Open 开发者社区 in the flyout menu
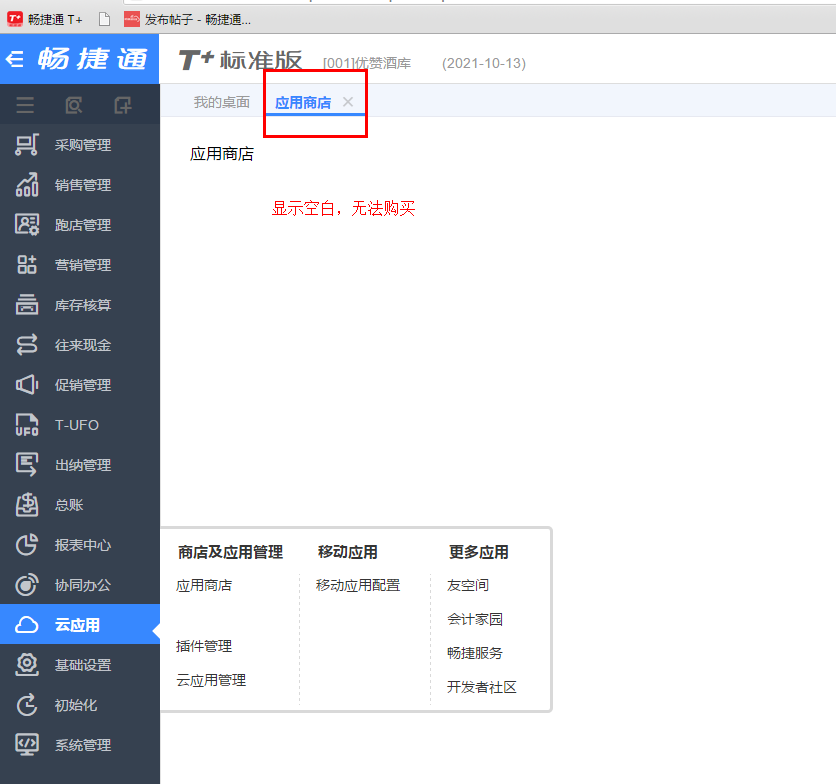 point(482,687)
